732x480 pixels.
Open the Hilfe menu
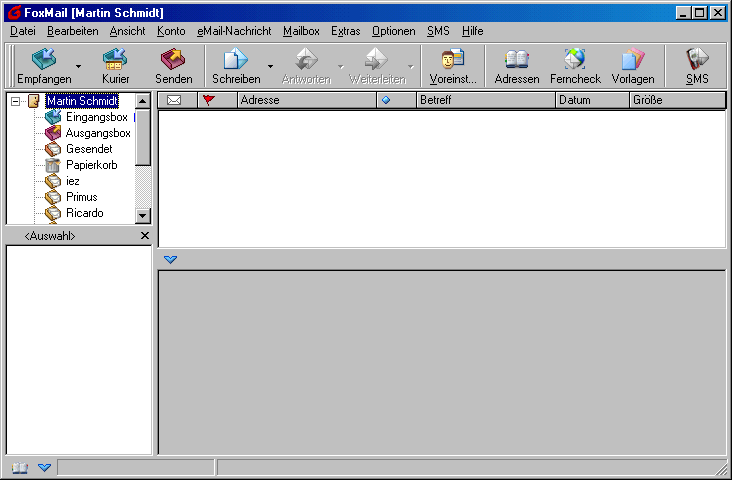pos(472,31)
